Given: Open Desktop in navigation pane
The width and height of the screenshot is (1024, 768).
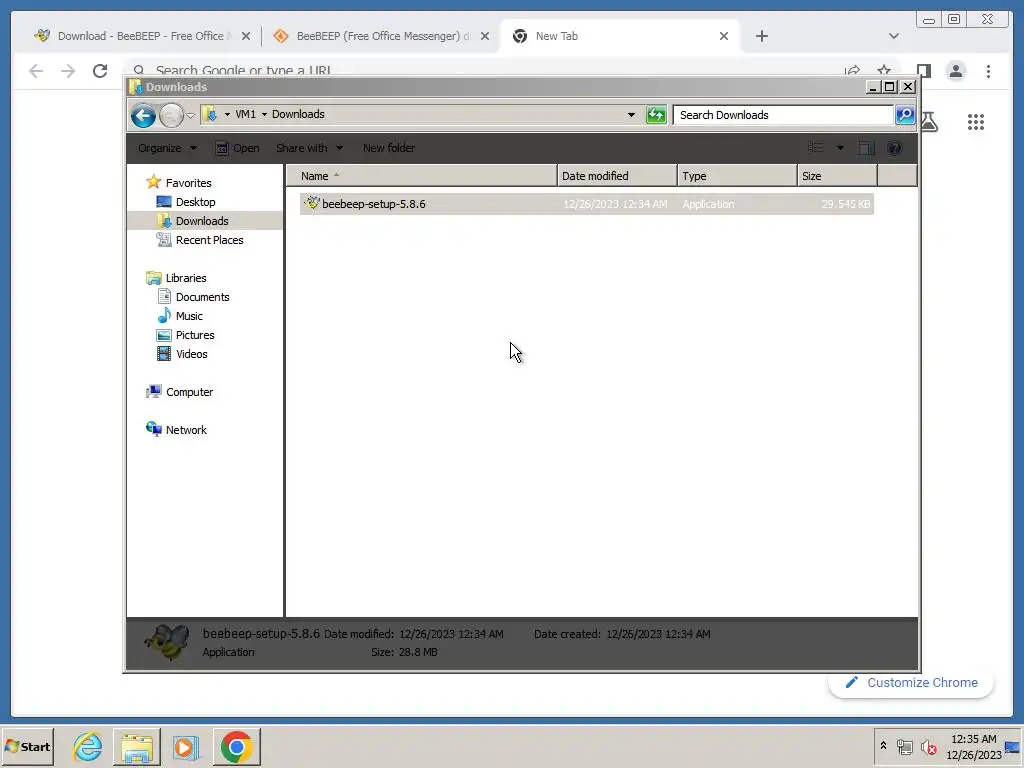Looking at the screenshot, I should tap(195, 202).
